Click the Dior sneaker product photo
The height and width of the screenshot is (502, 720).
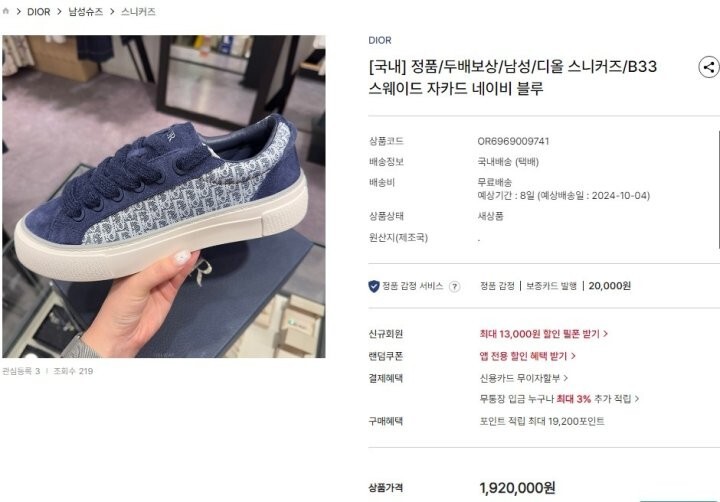(x=164, y=197)
